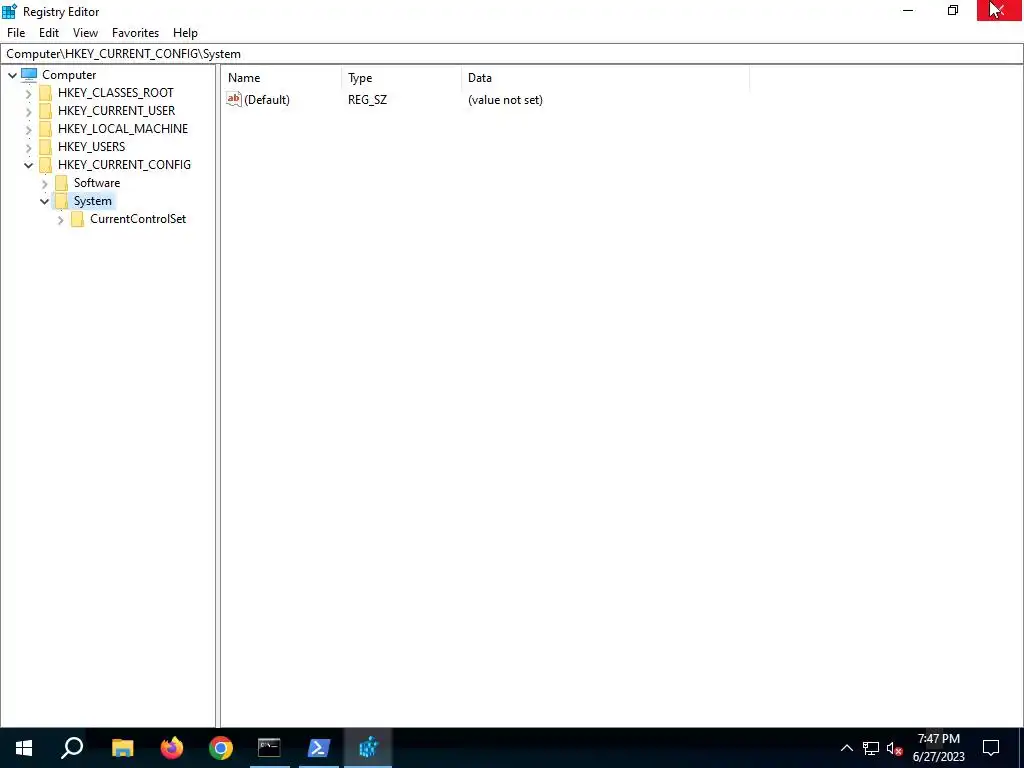Open the taskbar clock and date
Viewport: 1024px width, 768px height.
938,748
